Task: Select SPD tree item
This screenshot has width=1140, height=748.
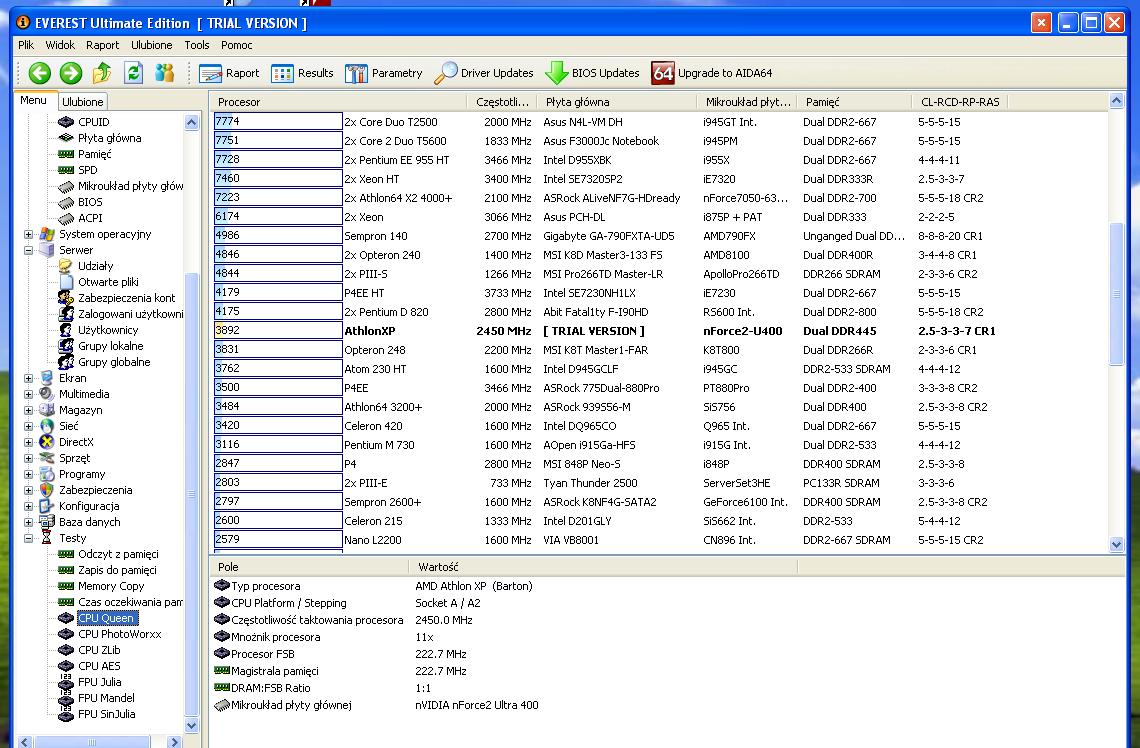Action: click(87, 170)
